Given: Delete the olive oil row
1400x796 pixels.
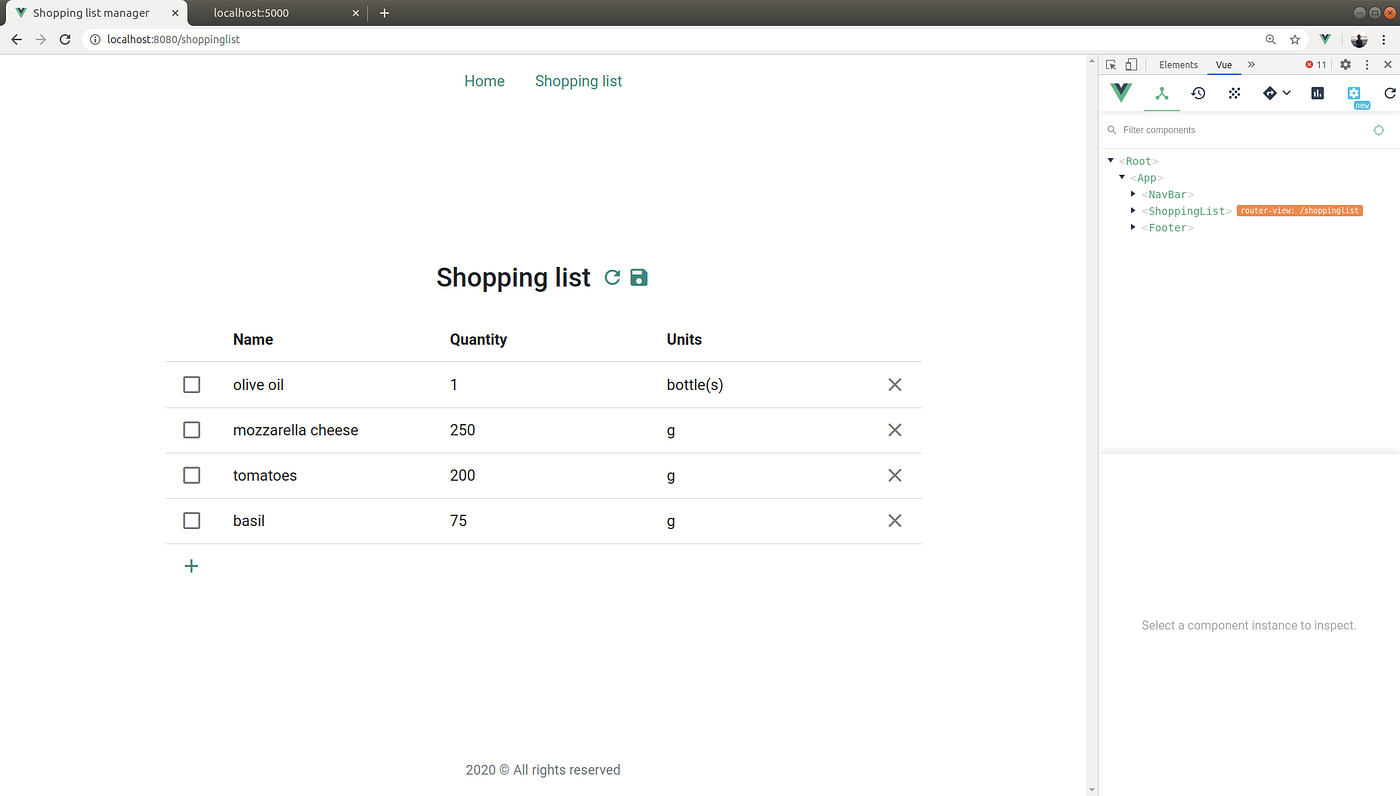Looking at the screenshot, I should (895, 385).
